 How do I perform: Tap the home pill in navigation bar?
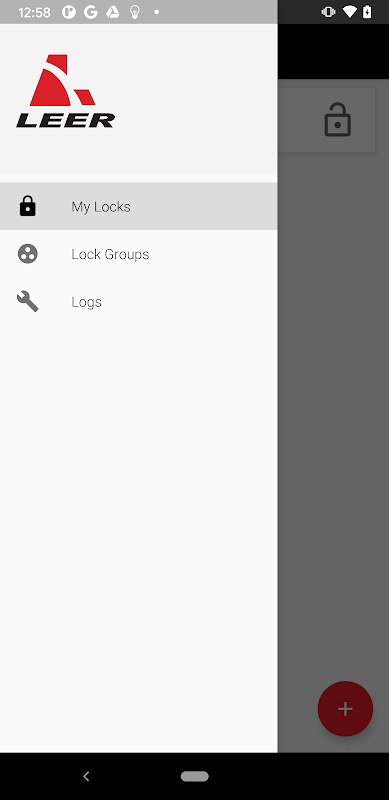click(x=194, y=776)
